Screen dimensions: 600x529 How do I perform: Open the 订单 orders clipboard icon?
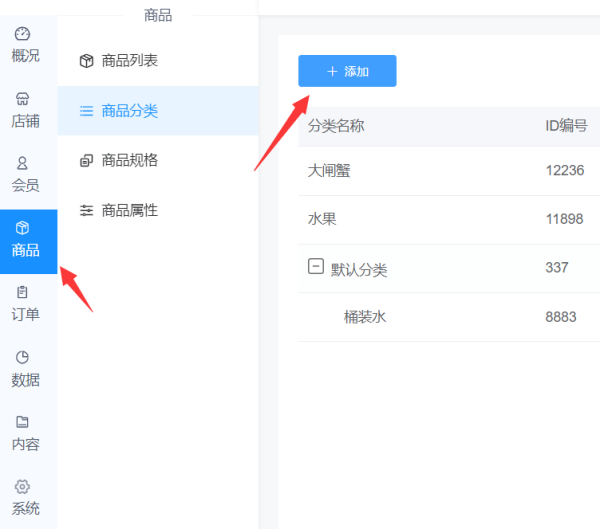click(x=22, y=292)
